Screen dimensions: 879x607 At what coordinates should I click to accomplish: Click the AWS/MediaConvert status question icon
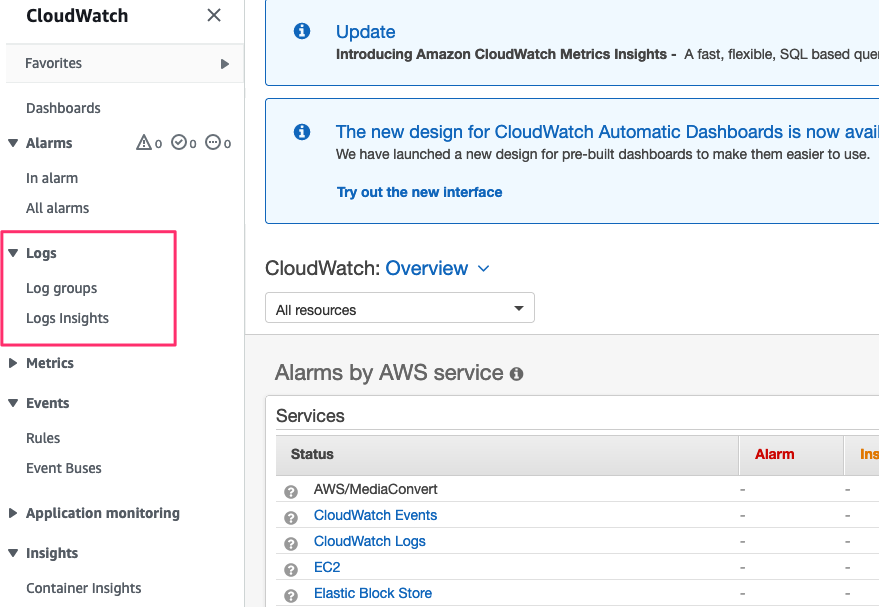pos(291,491)
